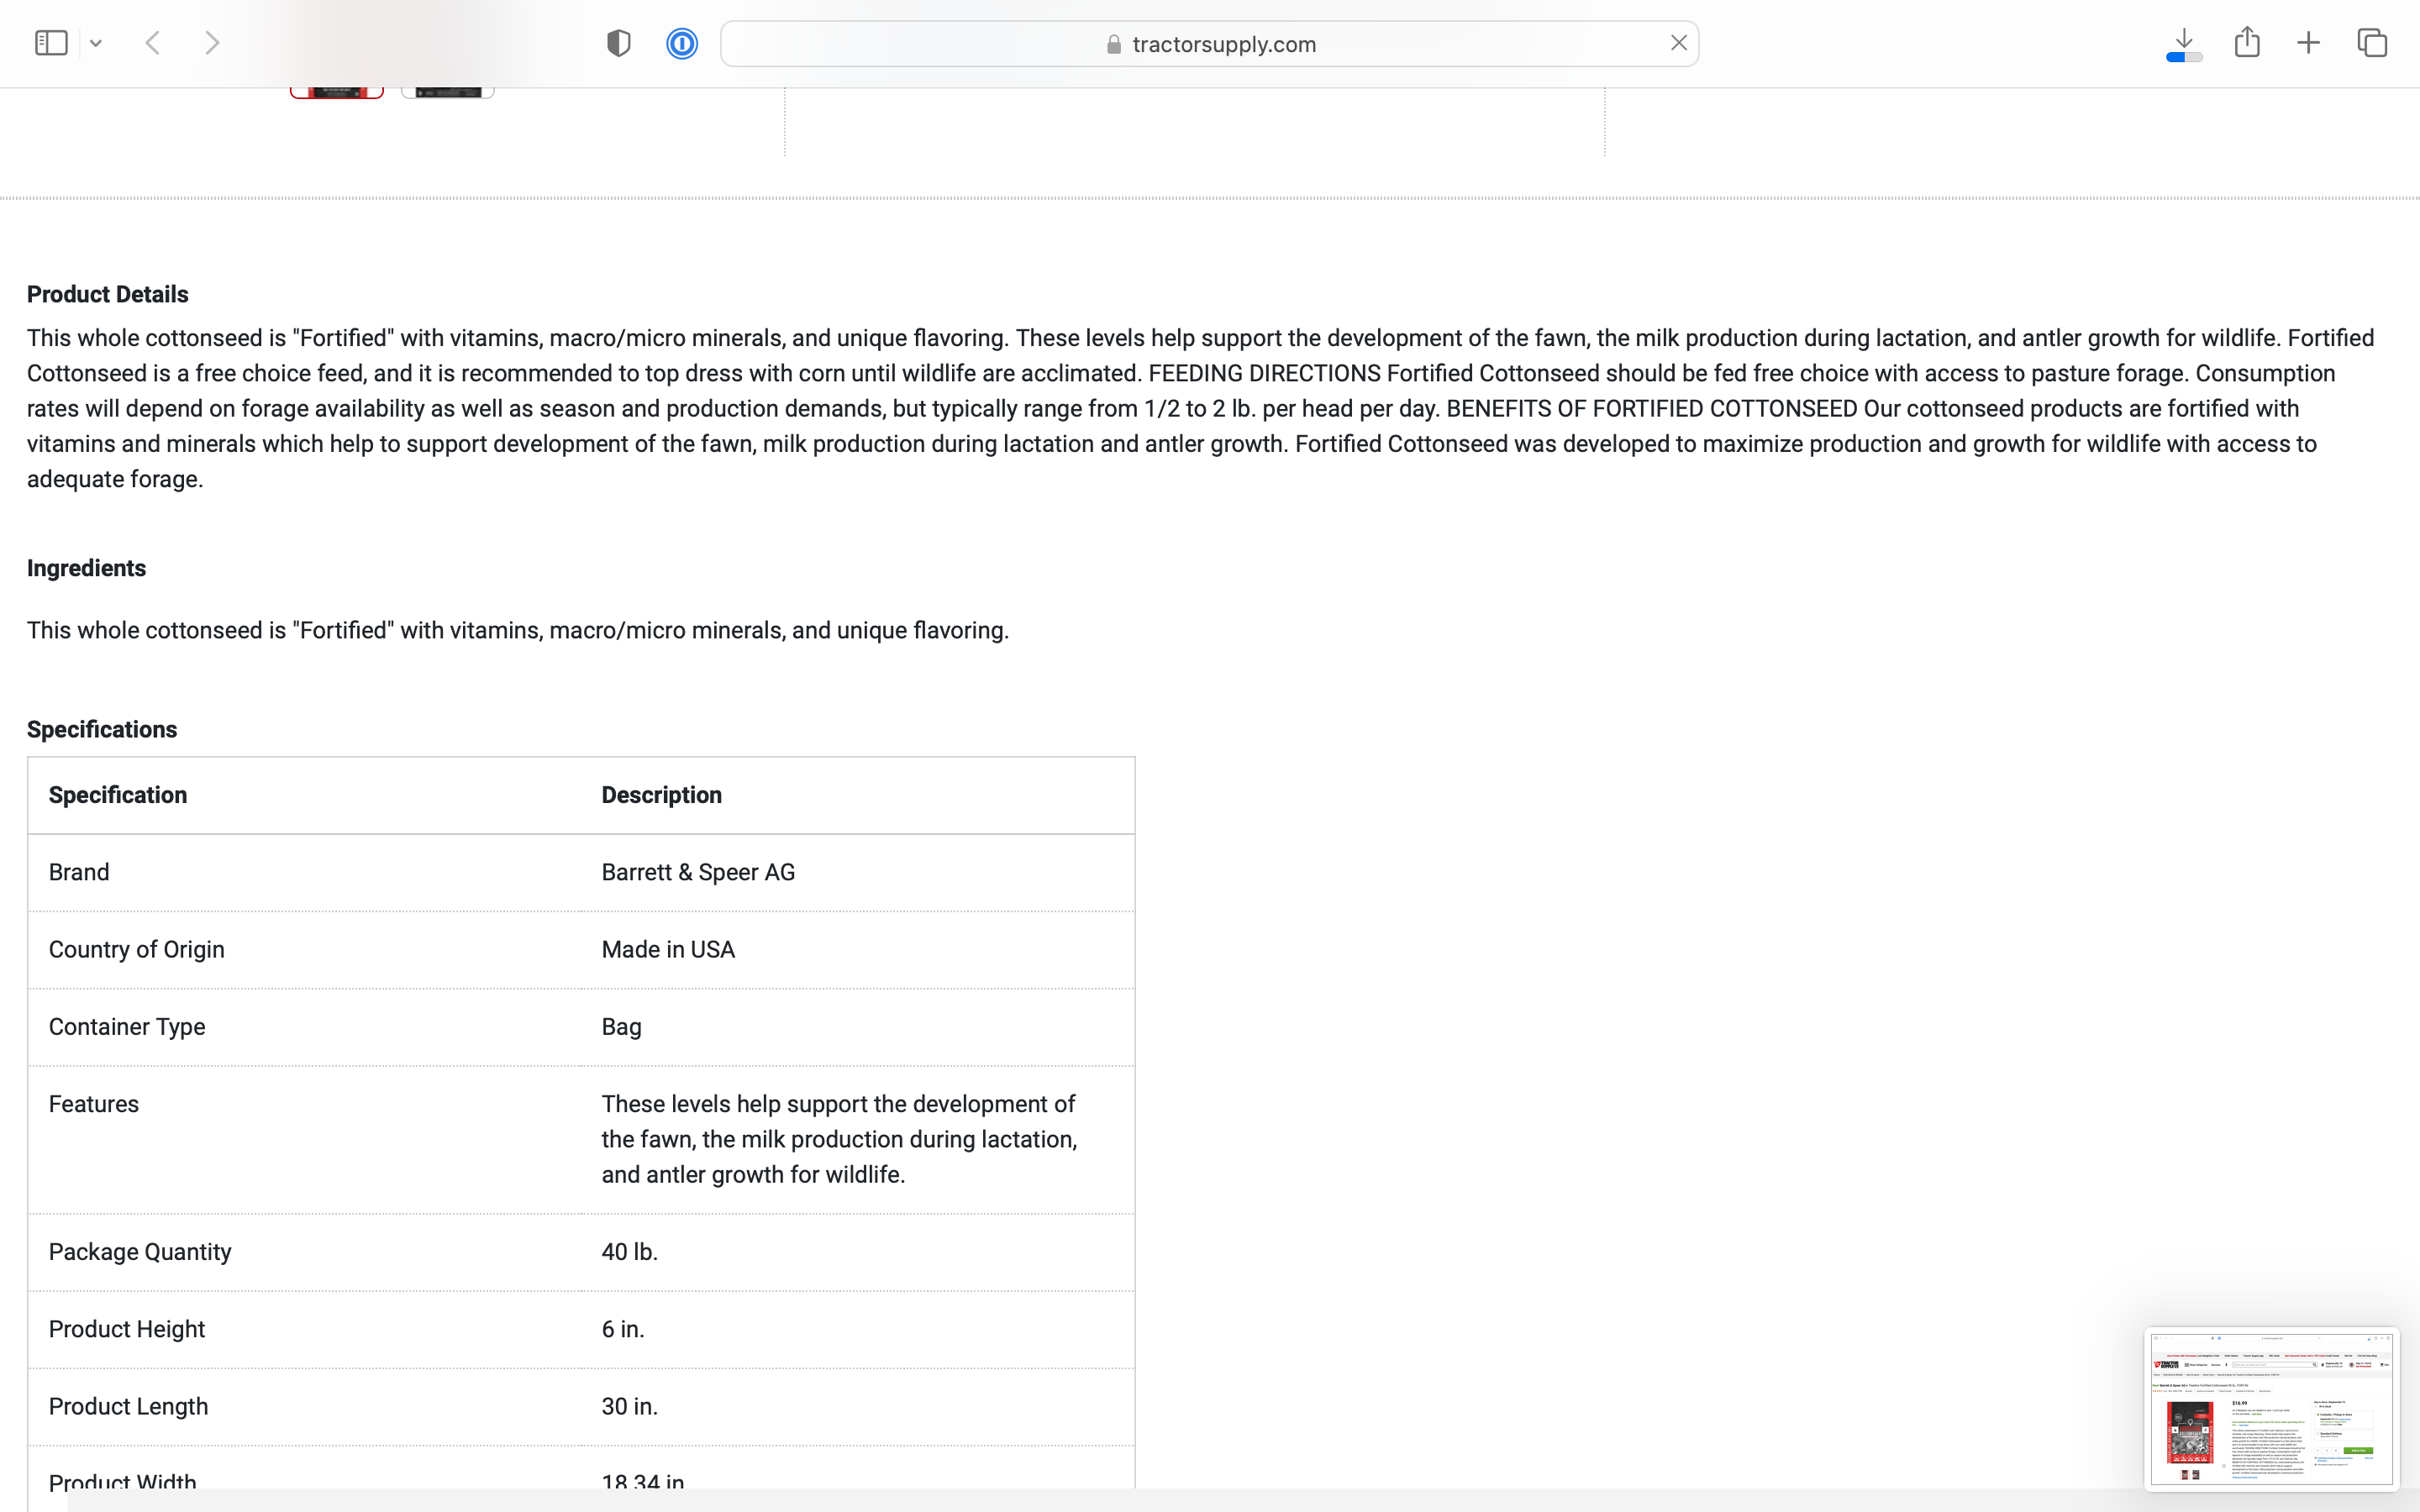Select the Features row label
Screen dimensions: 2420x1512
coord(94,1104)
